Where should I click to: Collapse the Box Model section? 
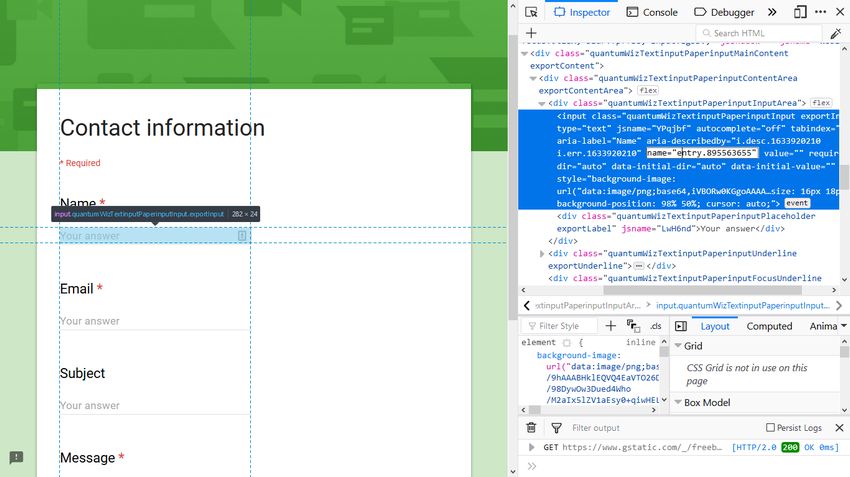pyautogui.click(x=677, y=402)
